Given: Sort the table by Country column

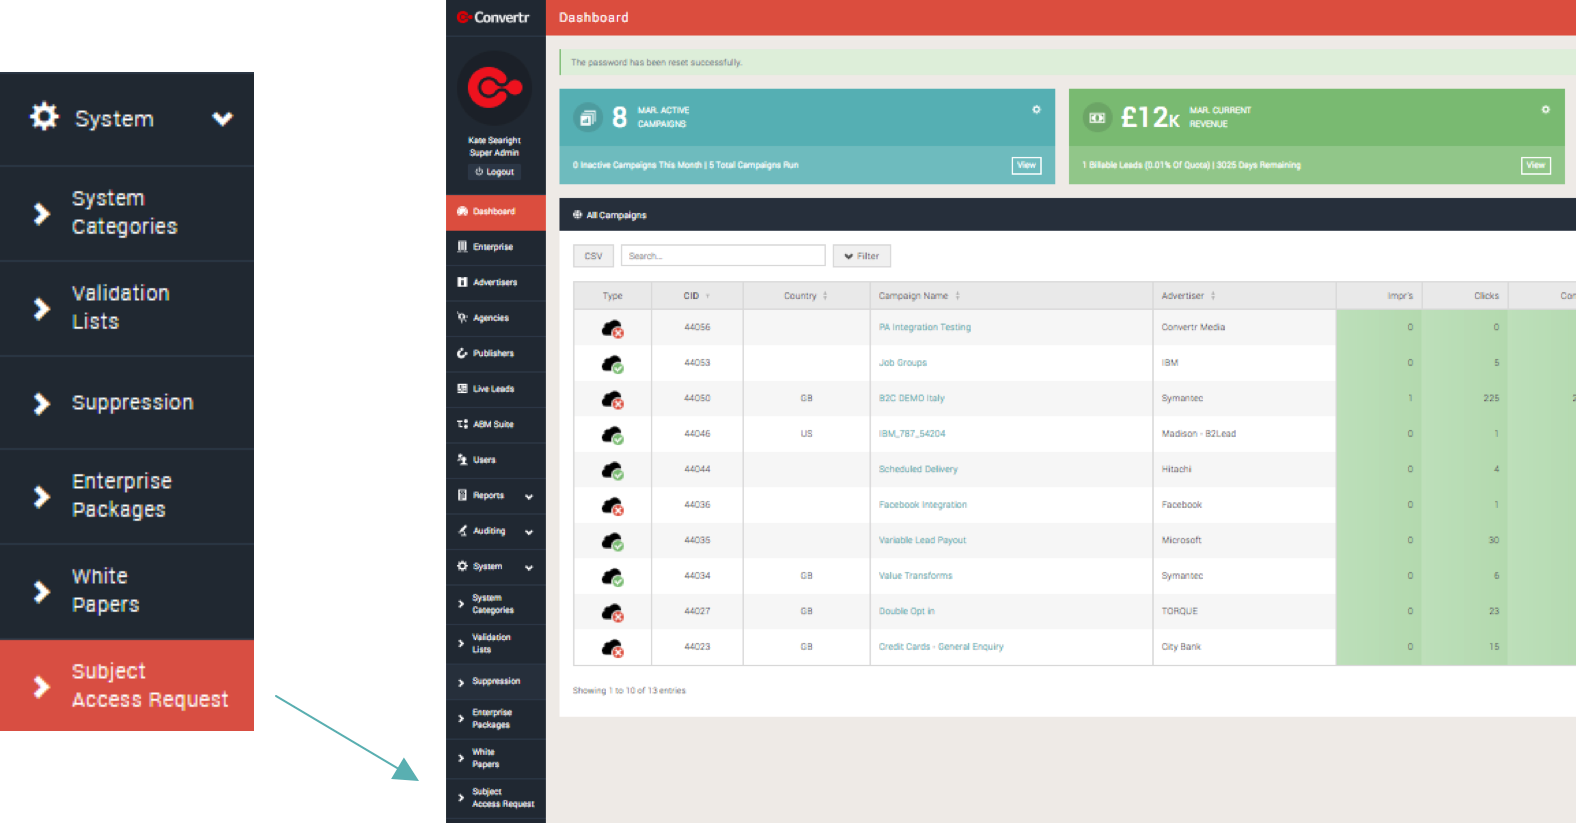Looking at the screenshot, I should (806, 296).
